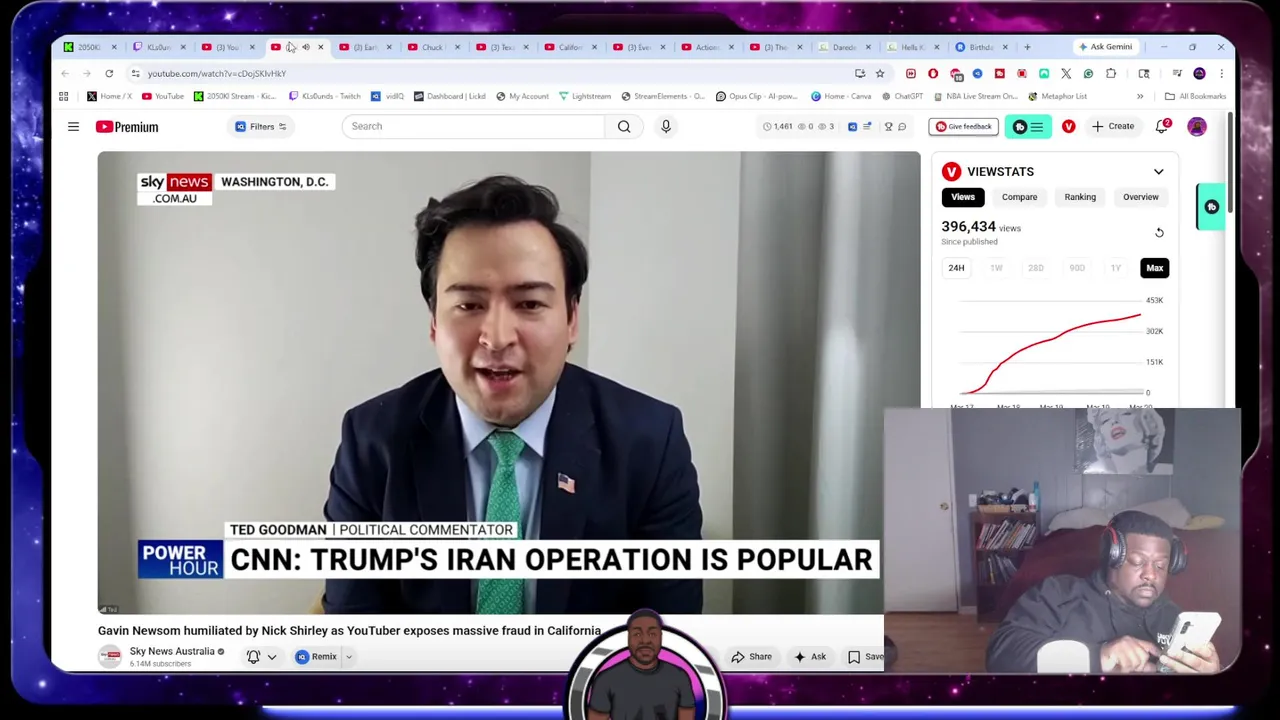Open the teal side tab extension icon
The image size is (1280, 720).
pos(1211,207)
